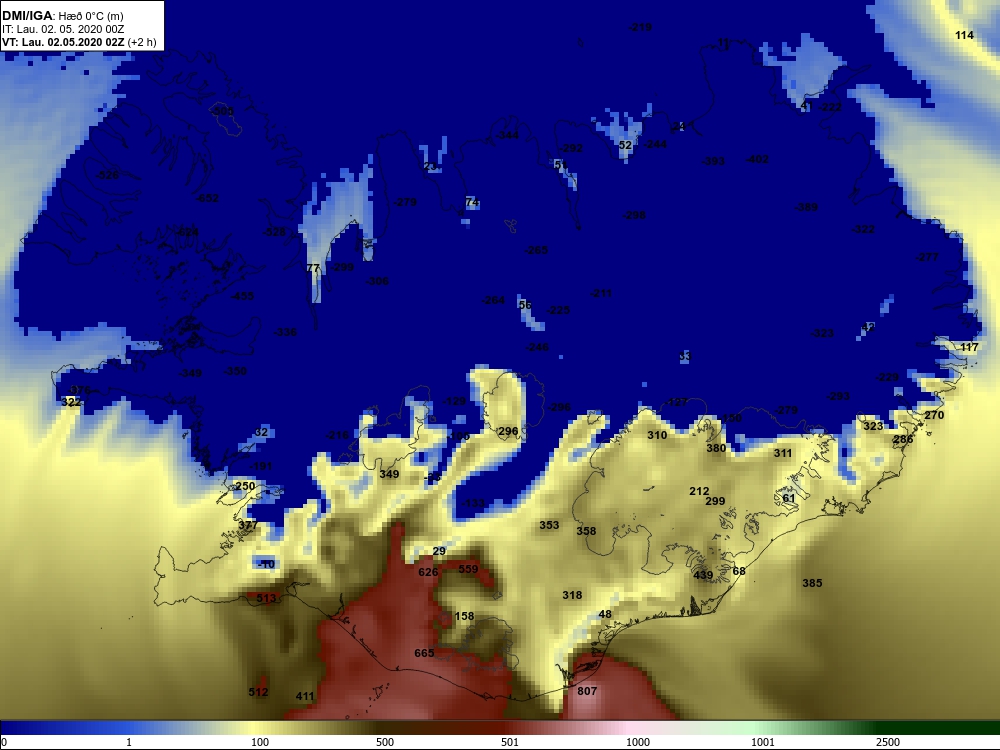
Task: Click the 'DMI/IGA: Hæð 0°C (m)' title text
Action: (62, 16)
